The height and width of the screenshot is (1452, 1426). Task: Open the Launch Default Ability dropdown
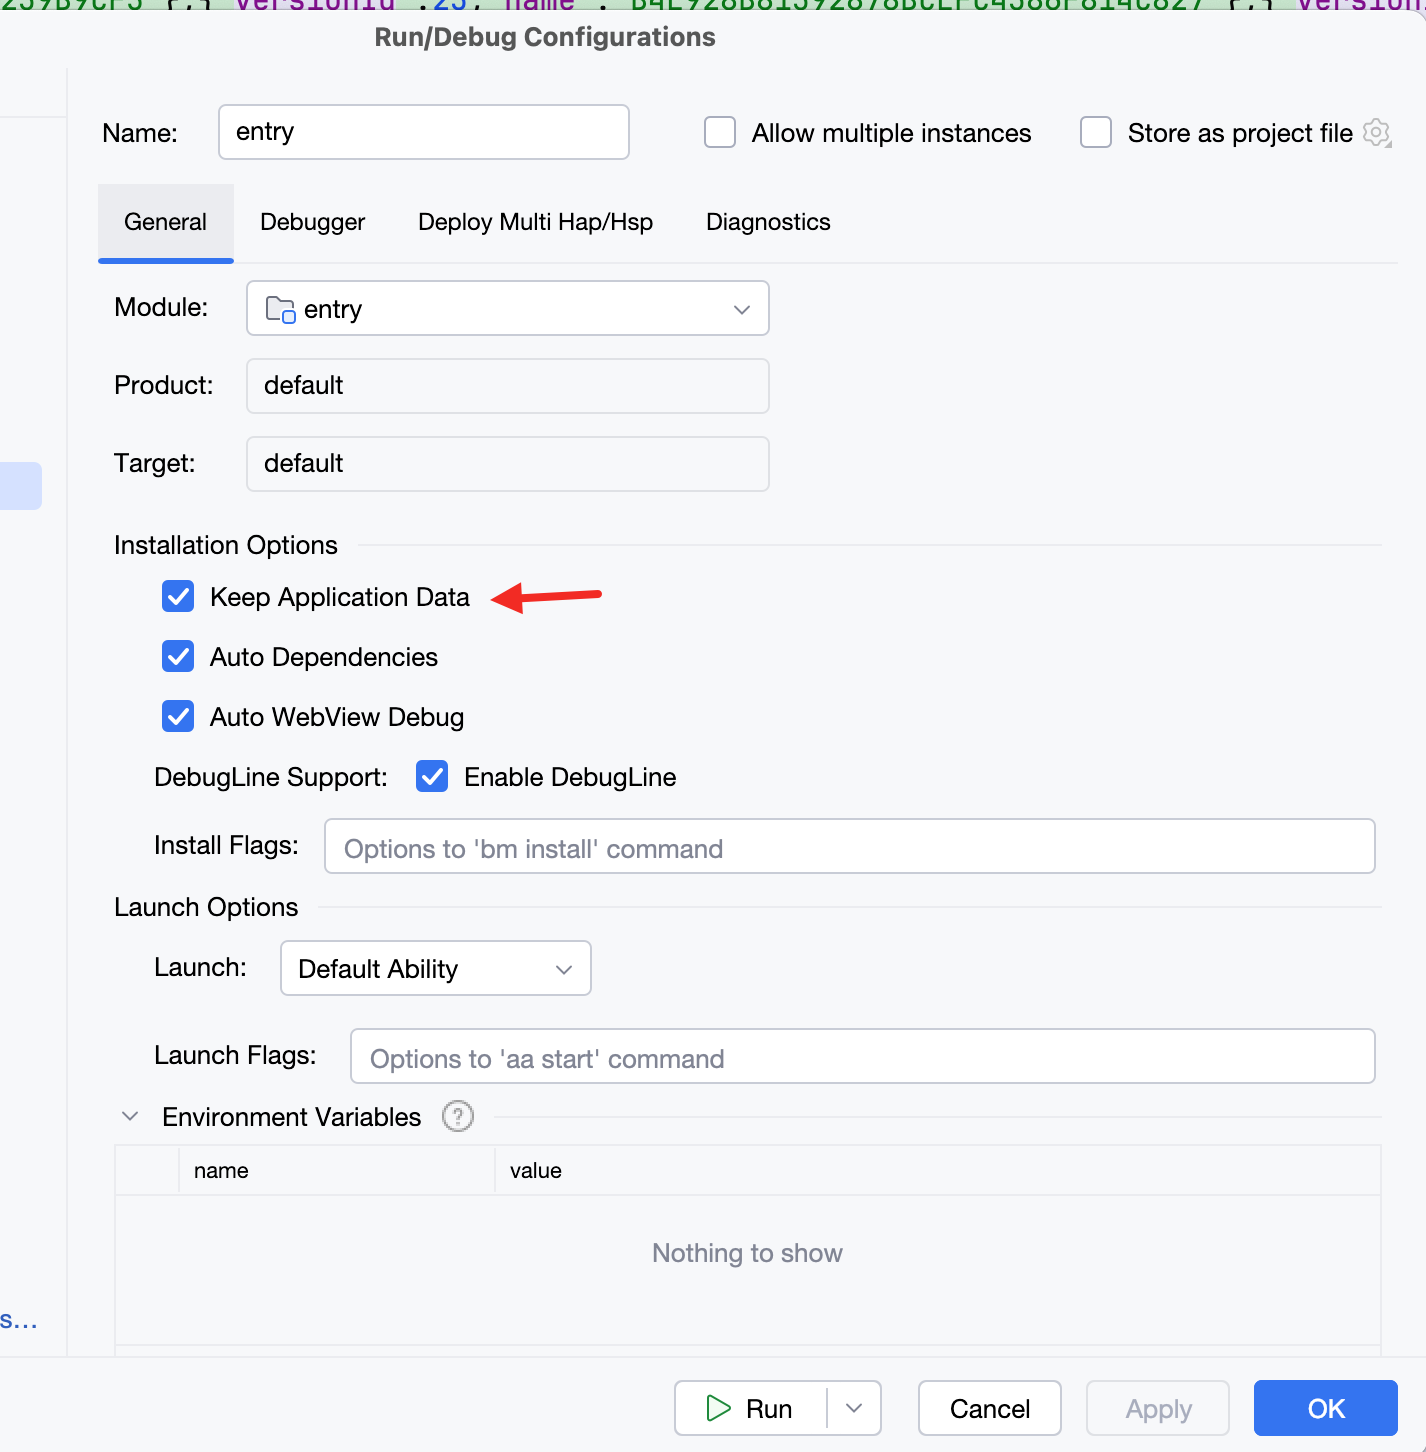(563, 969)
